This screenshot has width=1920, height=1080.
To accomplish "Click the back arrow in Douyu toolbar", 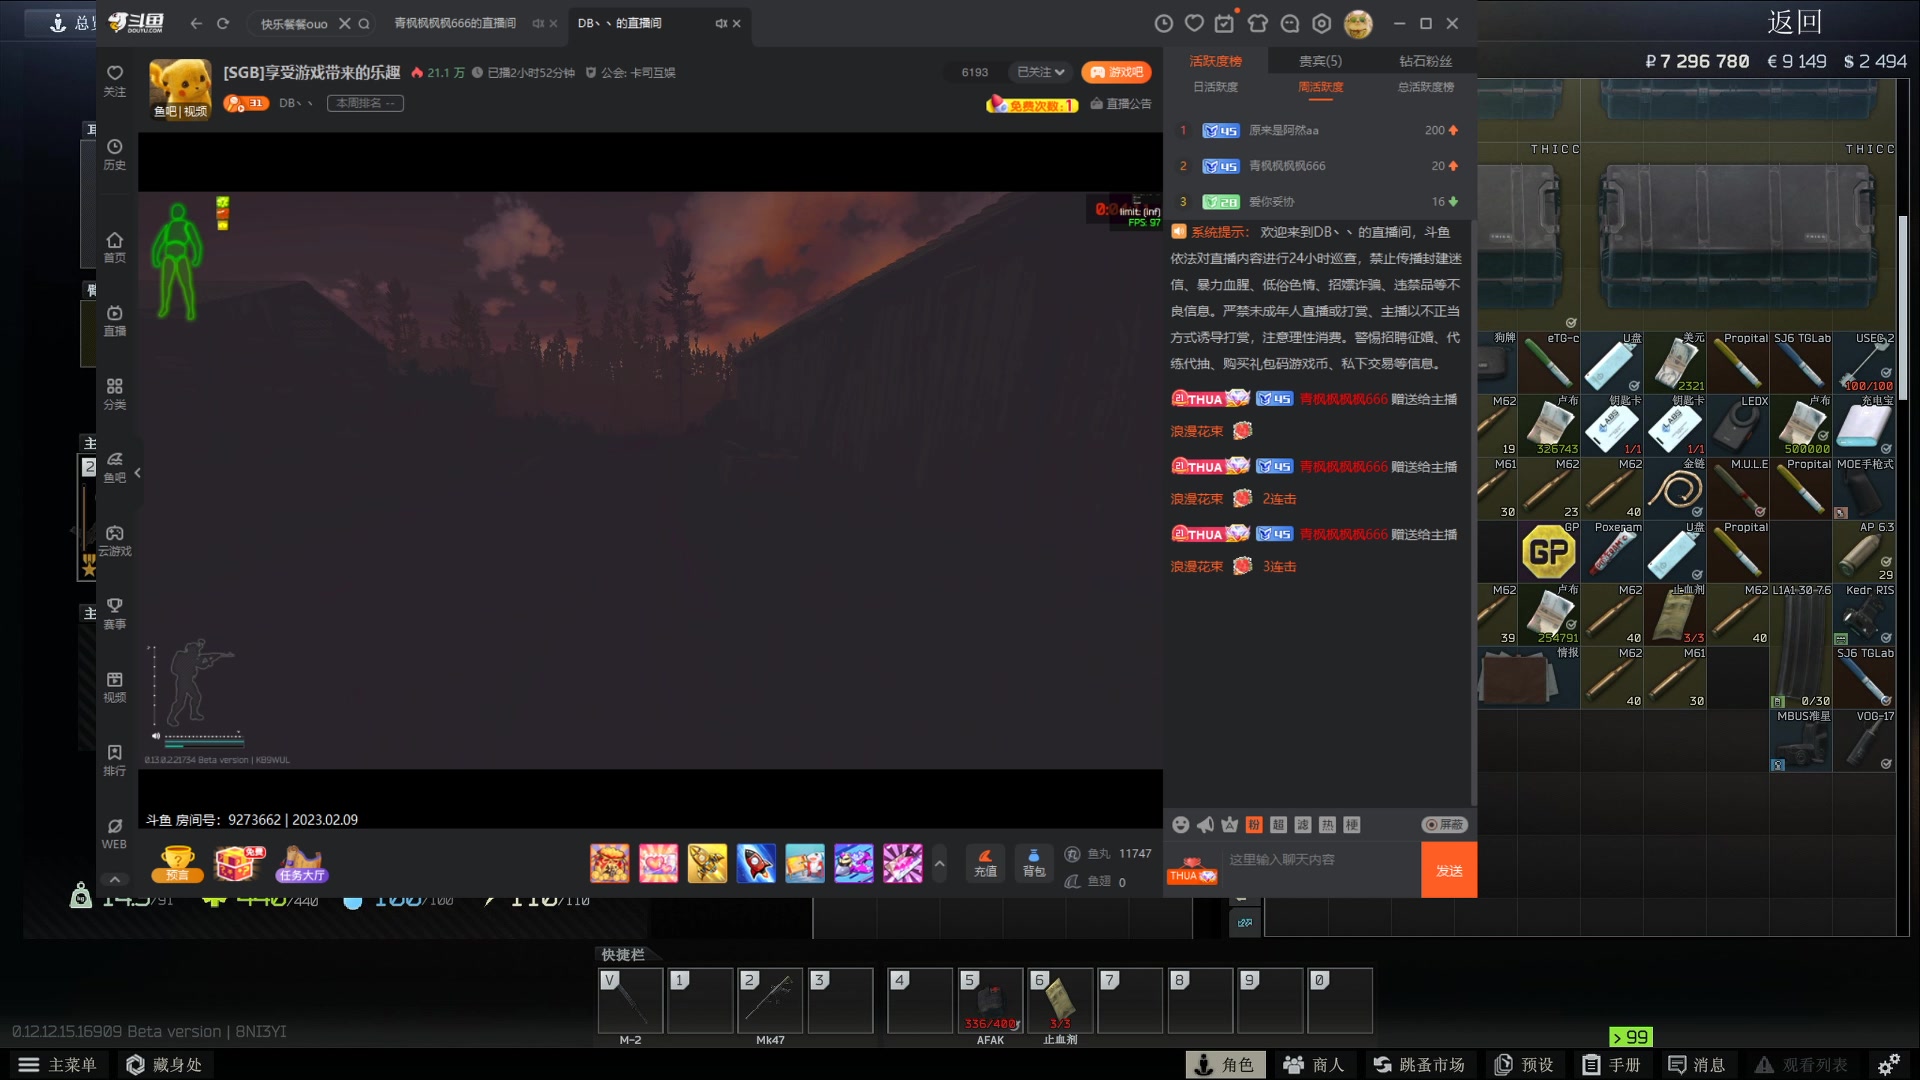I will click(196, 23).
